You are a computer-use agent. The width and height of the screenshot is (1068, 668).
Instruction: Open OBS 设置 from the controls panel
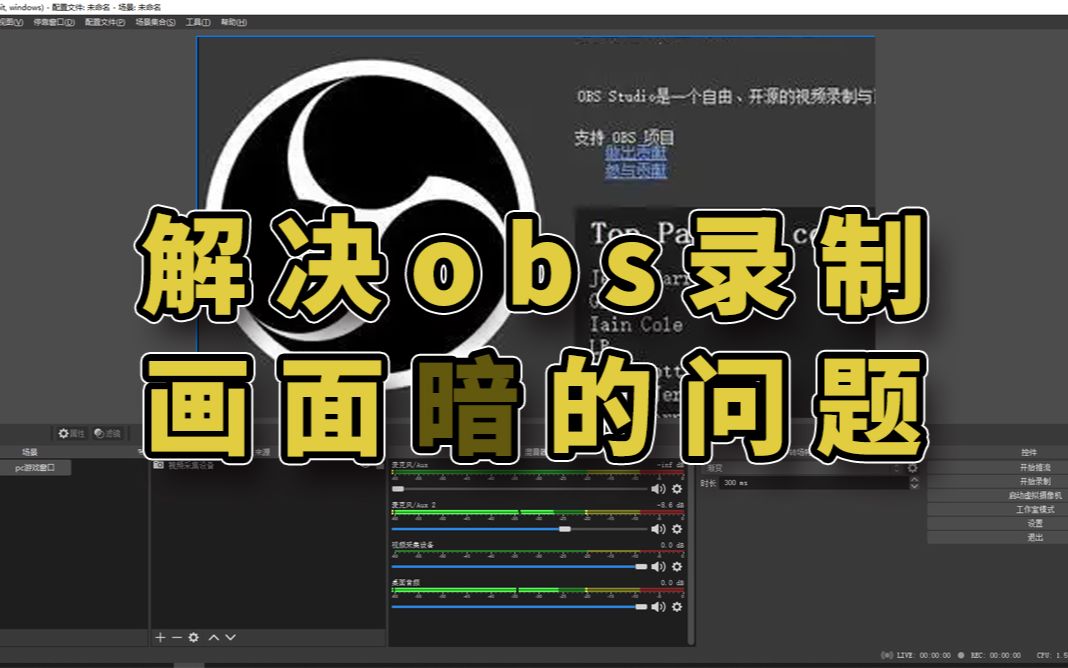pos(1035,522)
